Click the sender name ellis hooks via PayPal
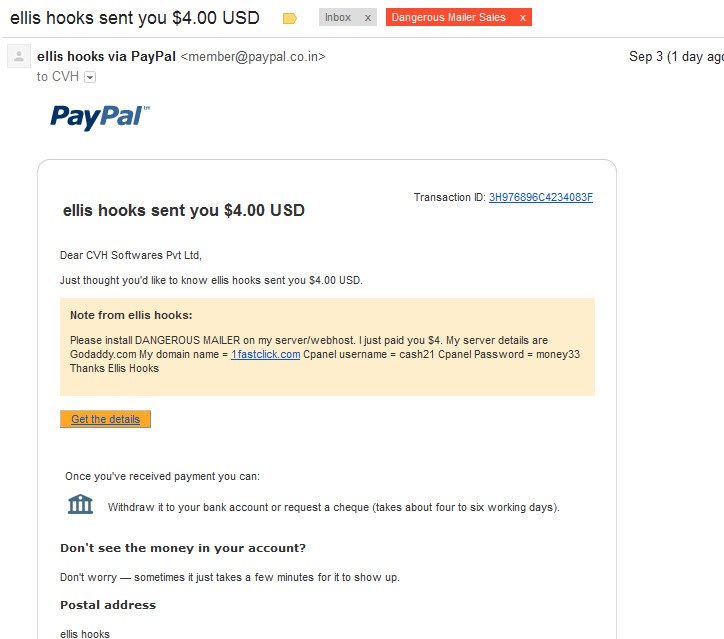724x639 pixels. [106, 56]
